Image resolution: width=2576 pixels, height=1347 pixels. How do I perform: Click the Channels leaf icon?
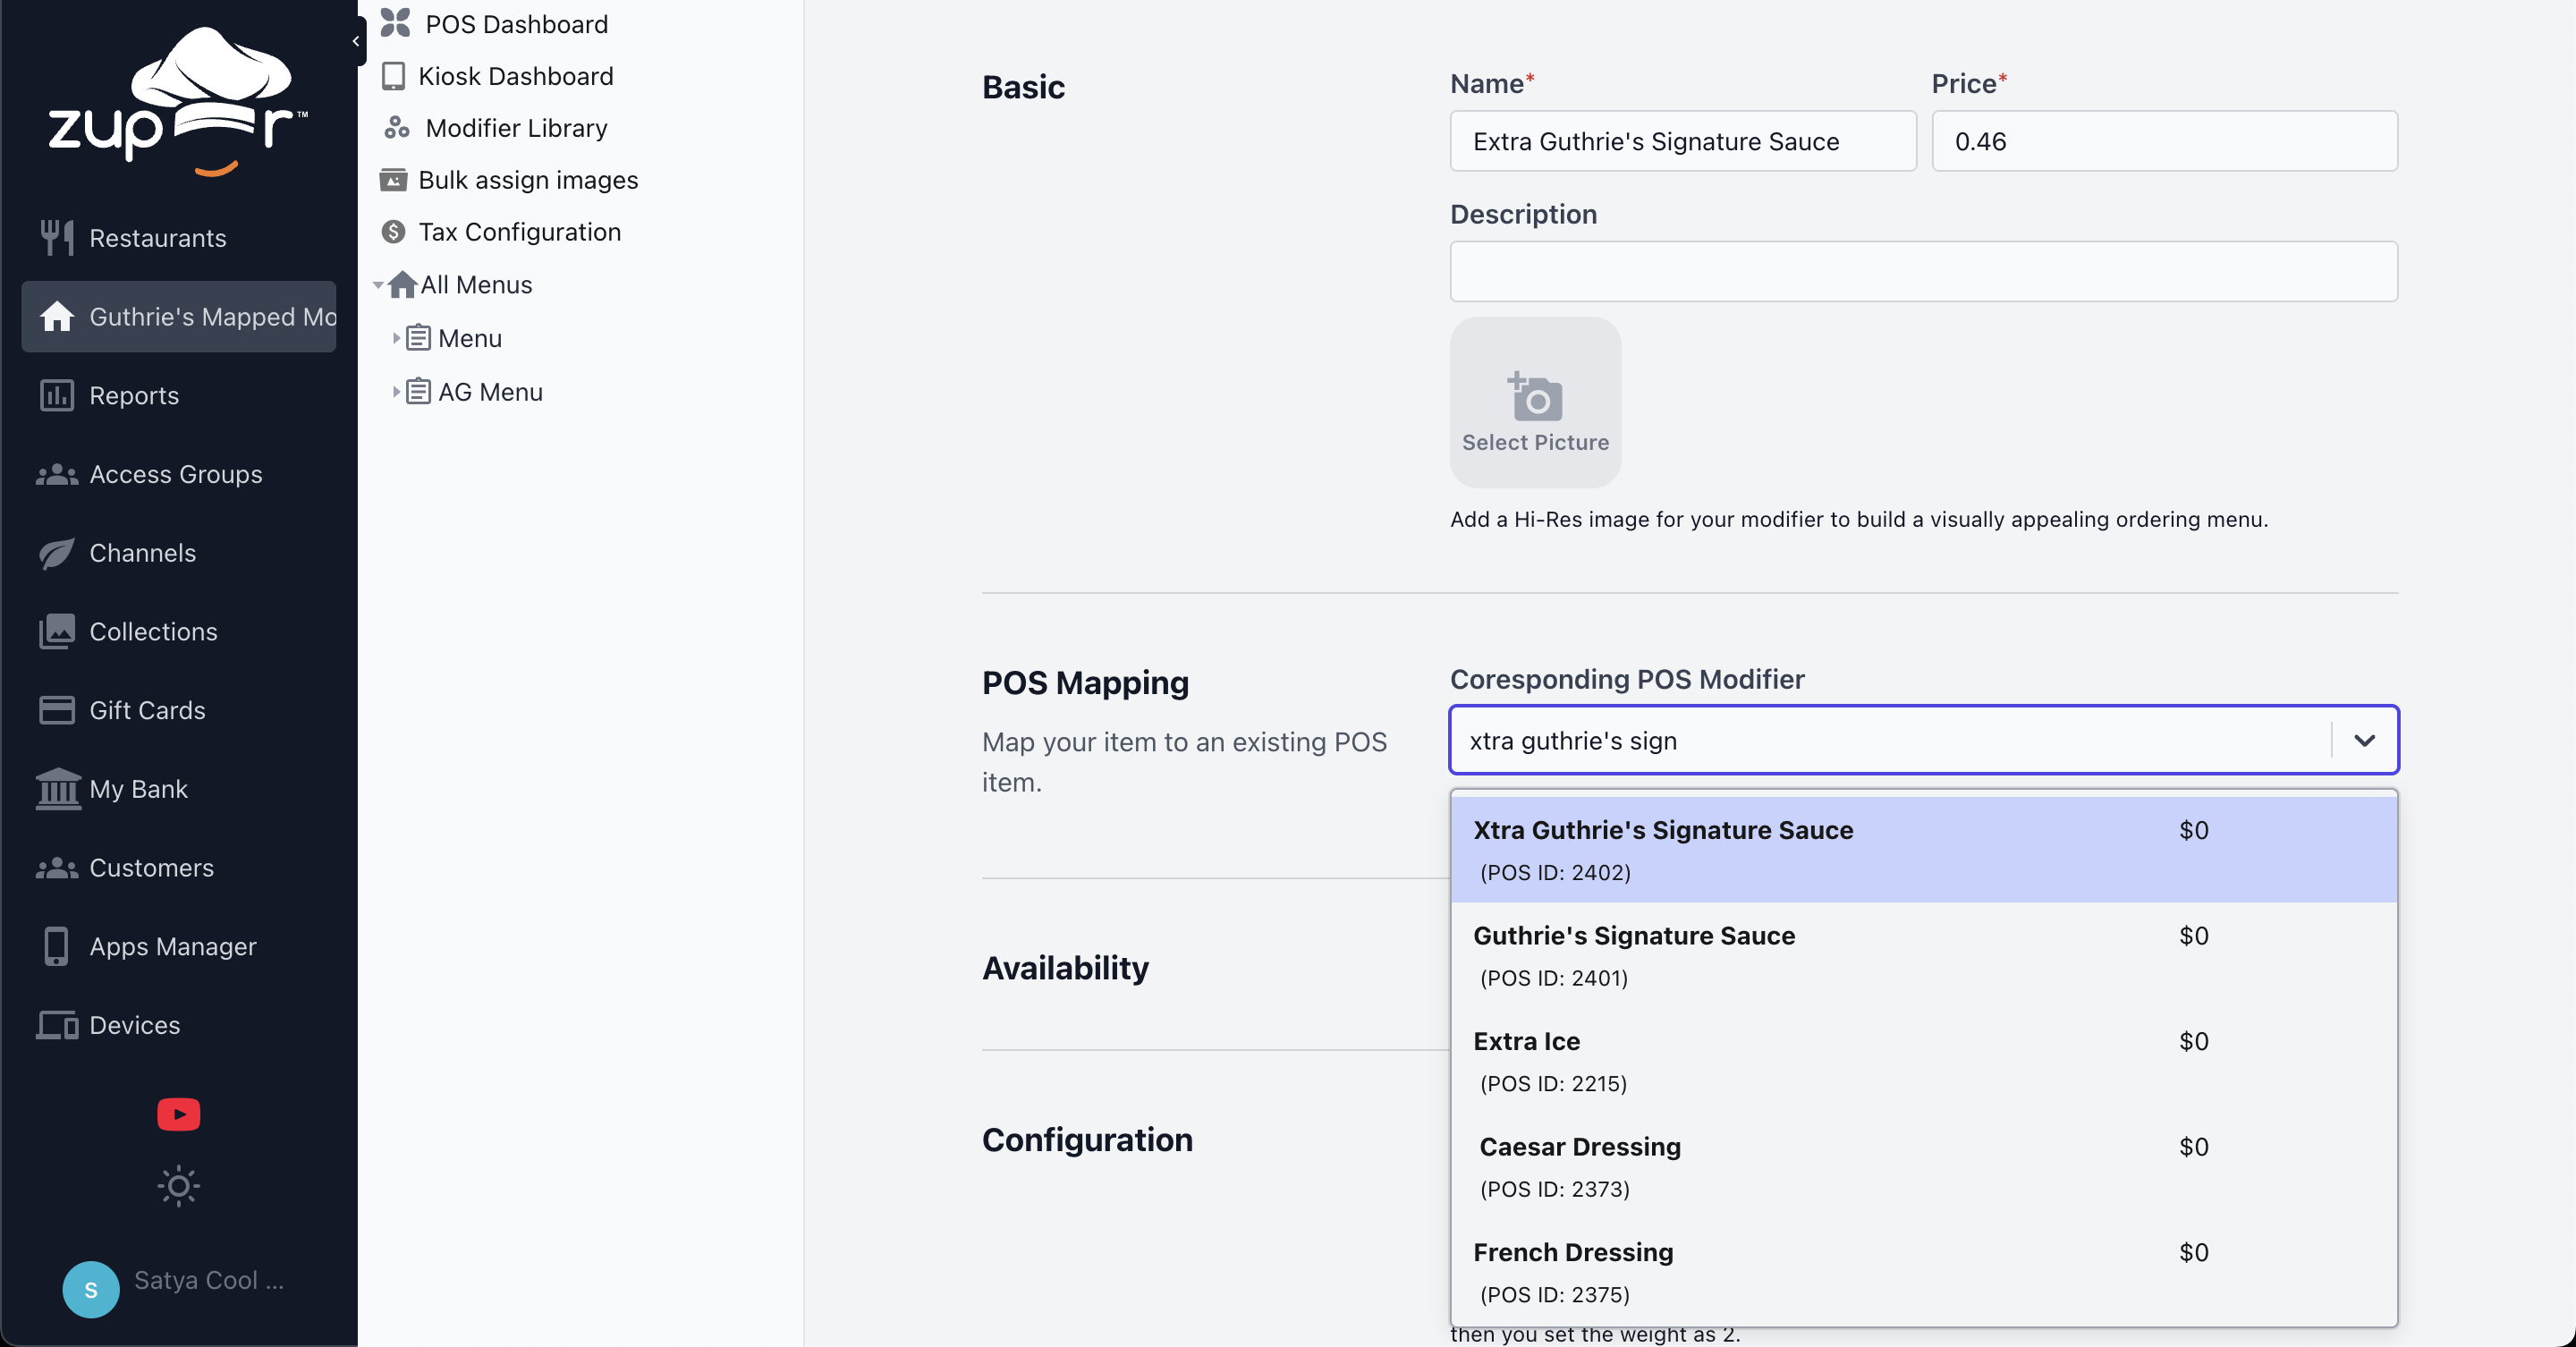click(56, 553)
